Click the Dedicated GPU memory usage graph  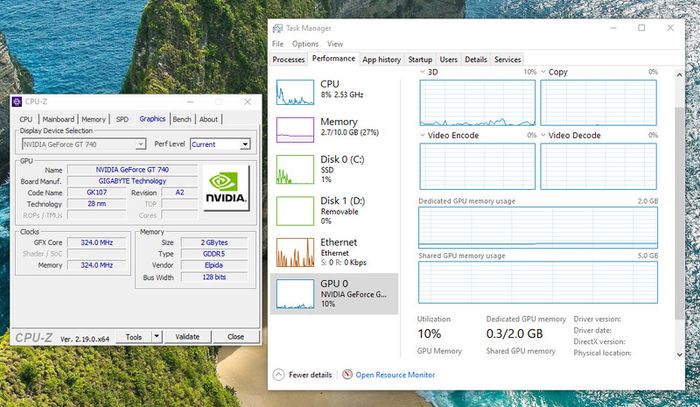(x=538, y=227)
